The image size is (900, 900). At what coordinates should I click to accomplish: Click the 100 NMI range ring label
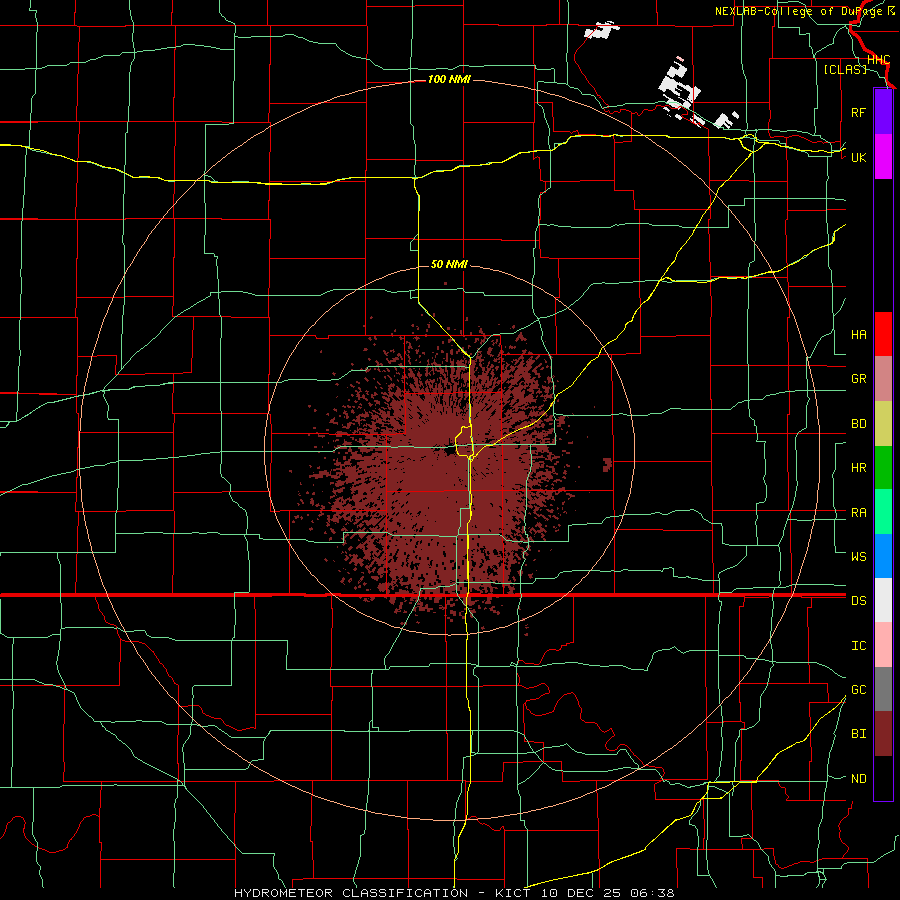click(449, 79)
